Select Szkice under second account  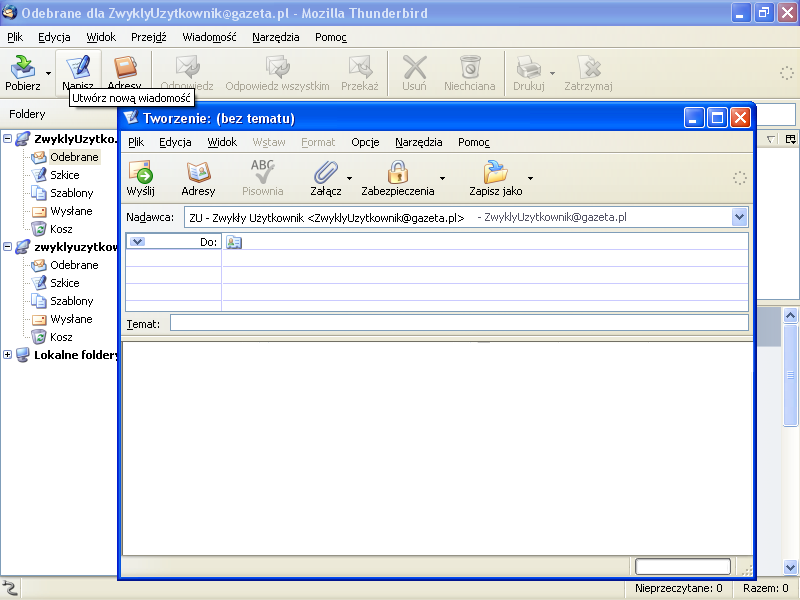65,283
